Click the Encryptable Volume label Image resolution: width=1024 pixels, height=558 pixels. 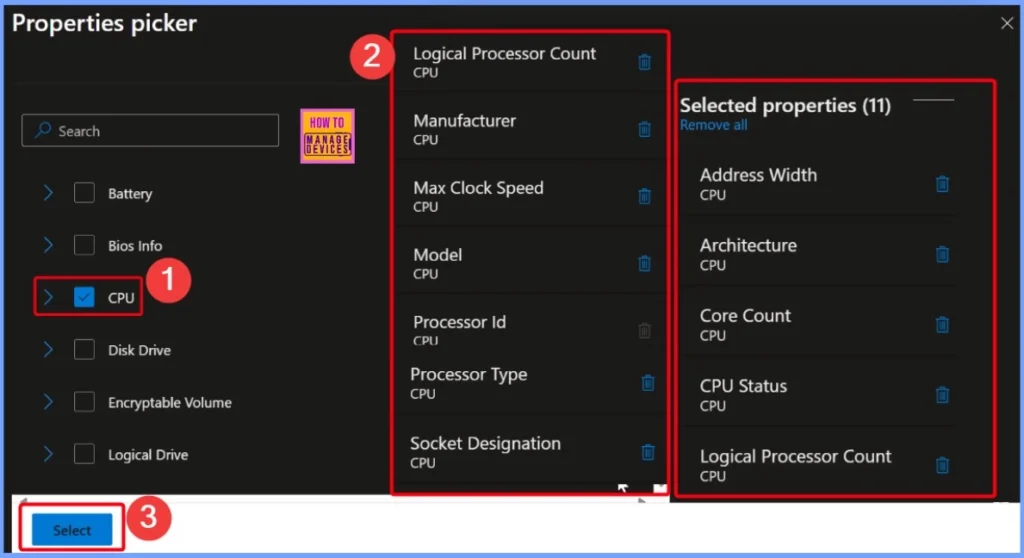[170, 402]
